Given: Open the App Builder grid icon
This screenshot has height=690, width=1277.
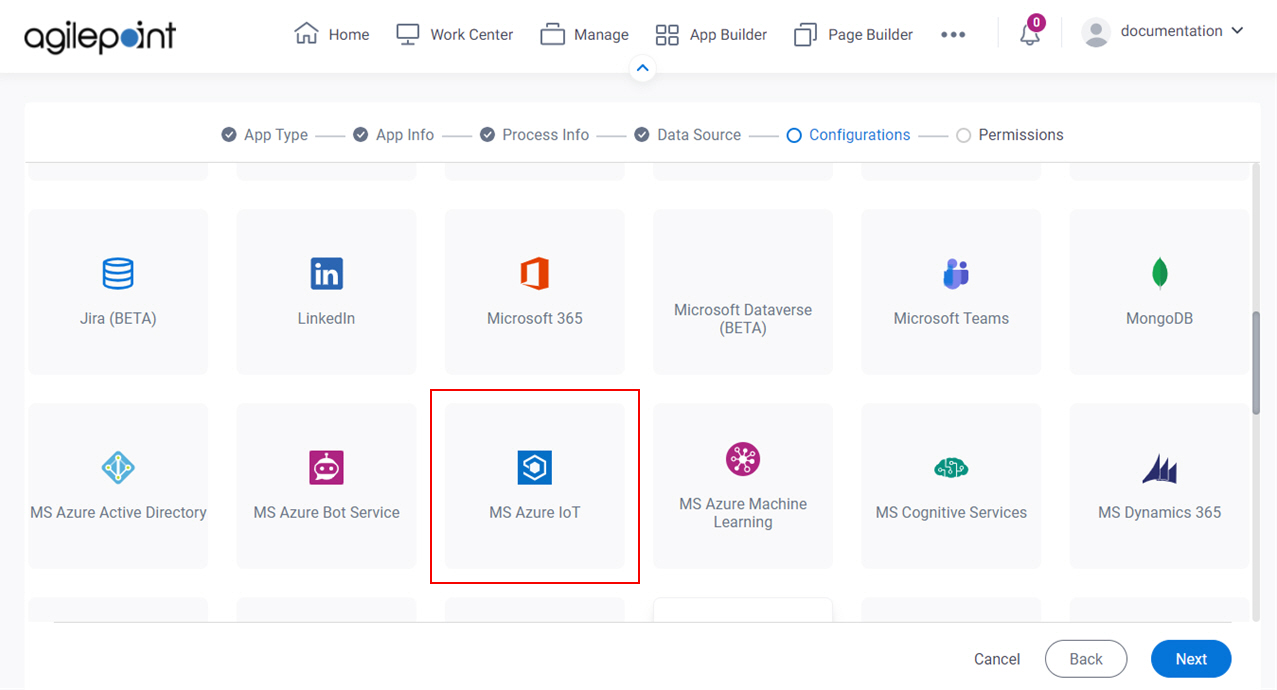Looking at the screenshot, I should [667, 35].
